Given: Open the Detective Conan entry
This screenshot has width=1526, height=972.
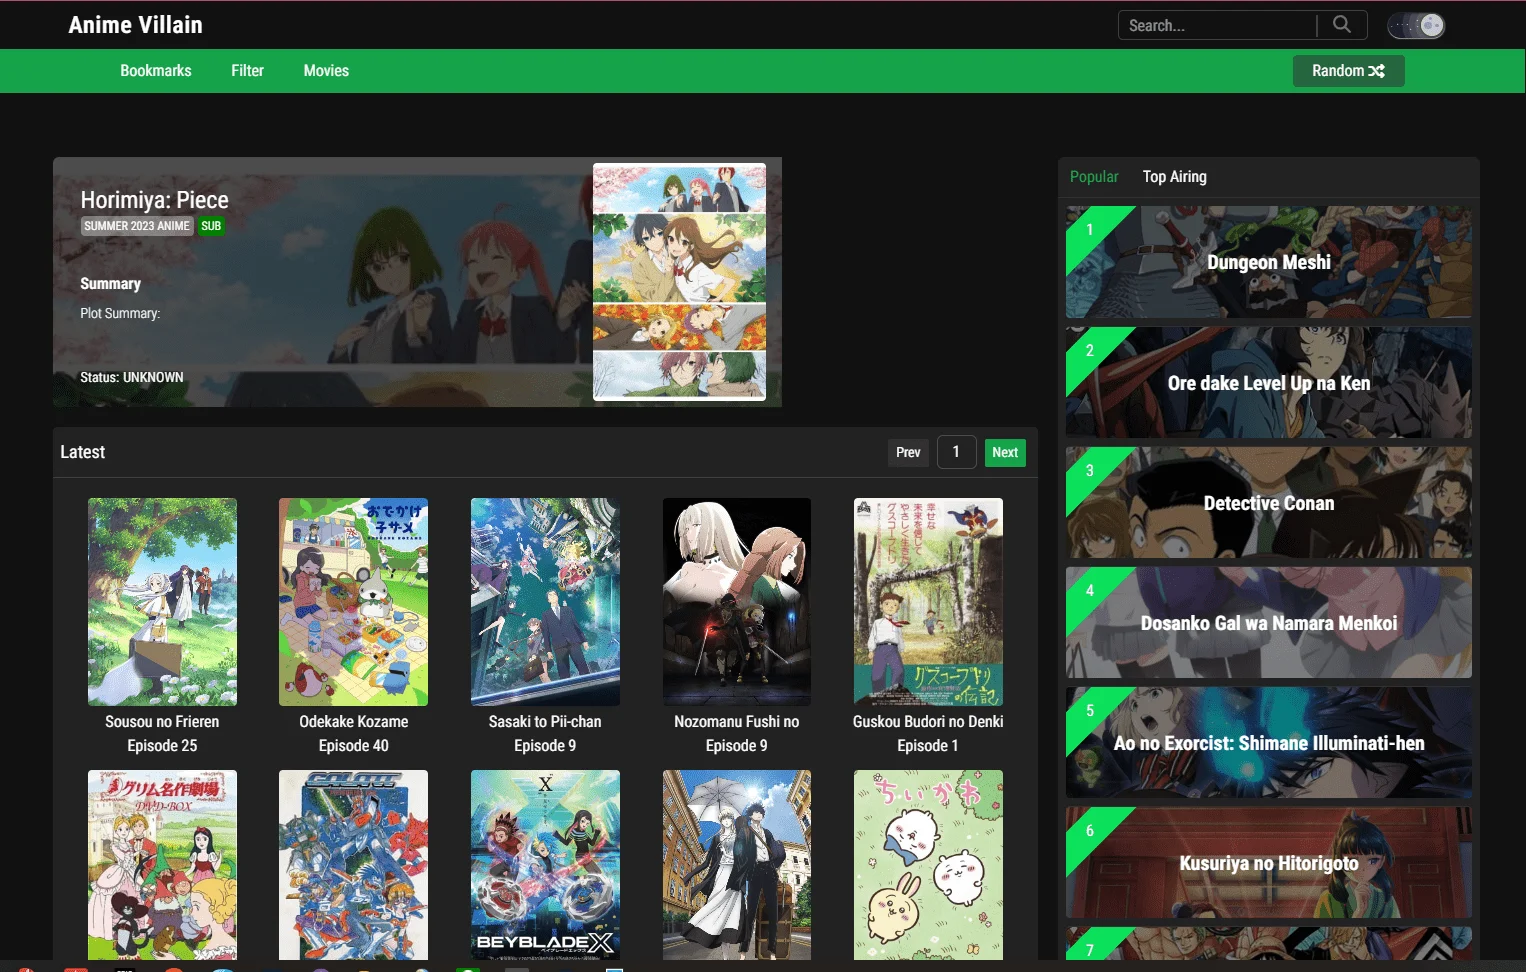Looking at the screenshot, I should pyautogui.click(x=1268, y=502).
